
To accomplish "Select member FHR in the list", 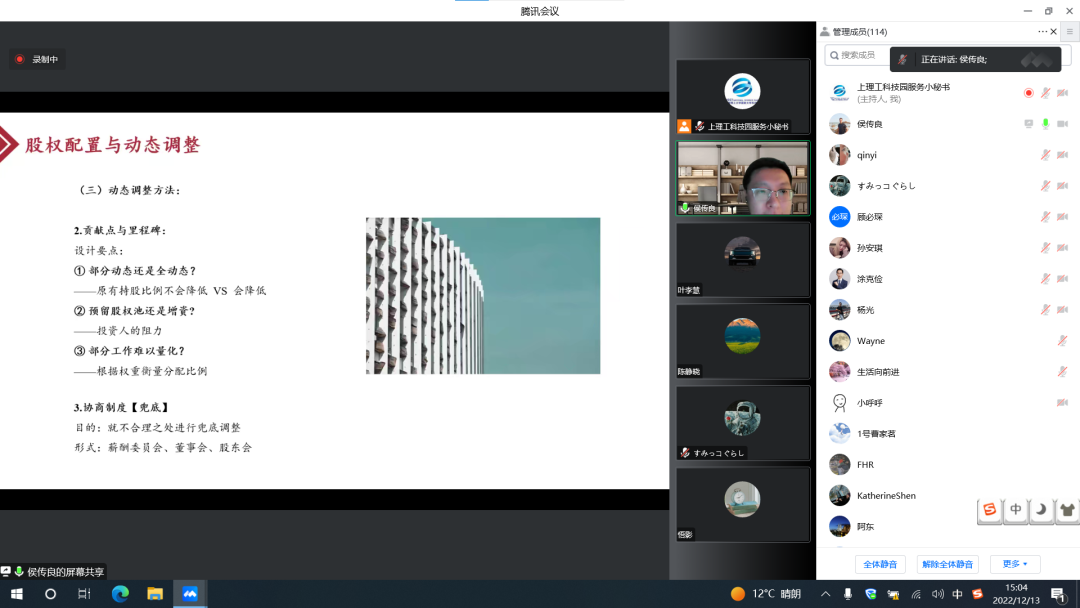I will click(948, 465).
